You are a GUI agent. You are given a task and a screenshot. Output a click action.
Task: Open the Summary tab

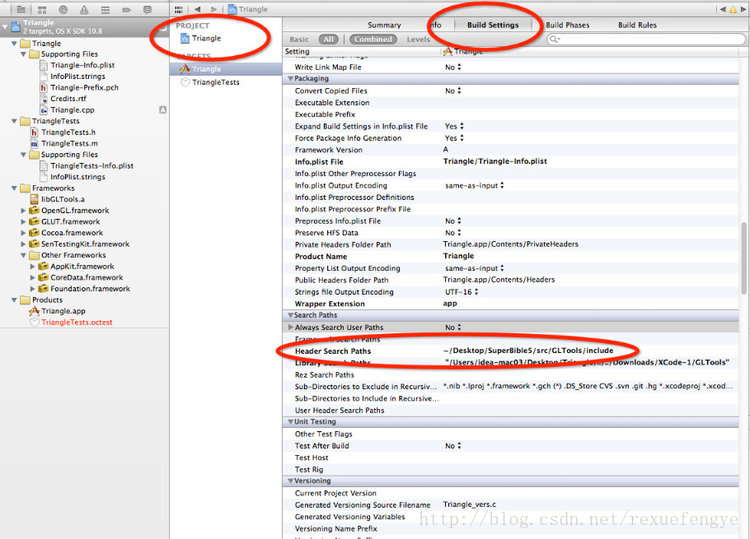click(x=384, y=25)
